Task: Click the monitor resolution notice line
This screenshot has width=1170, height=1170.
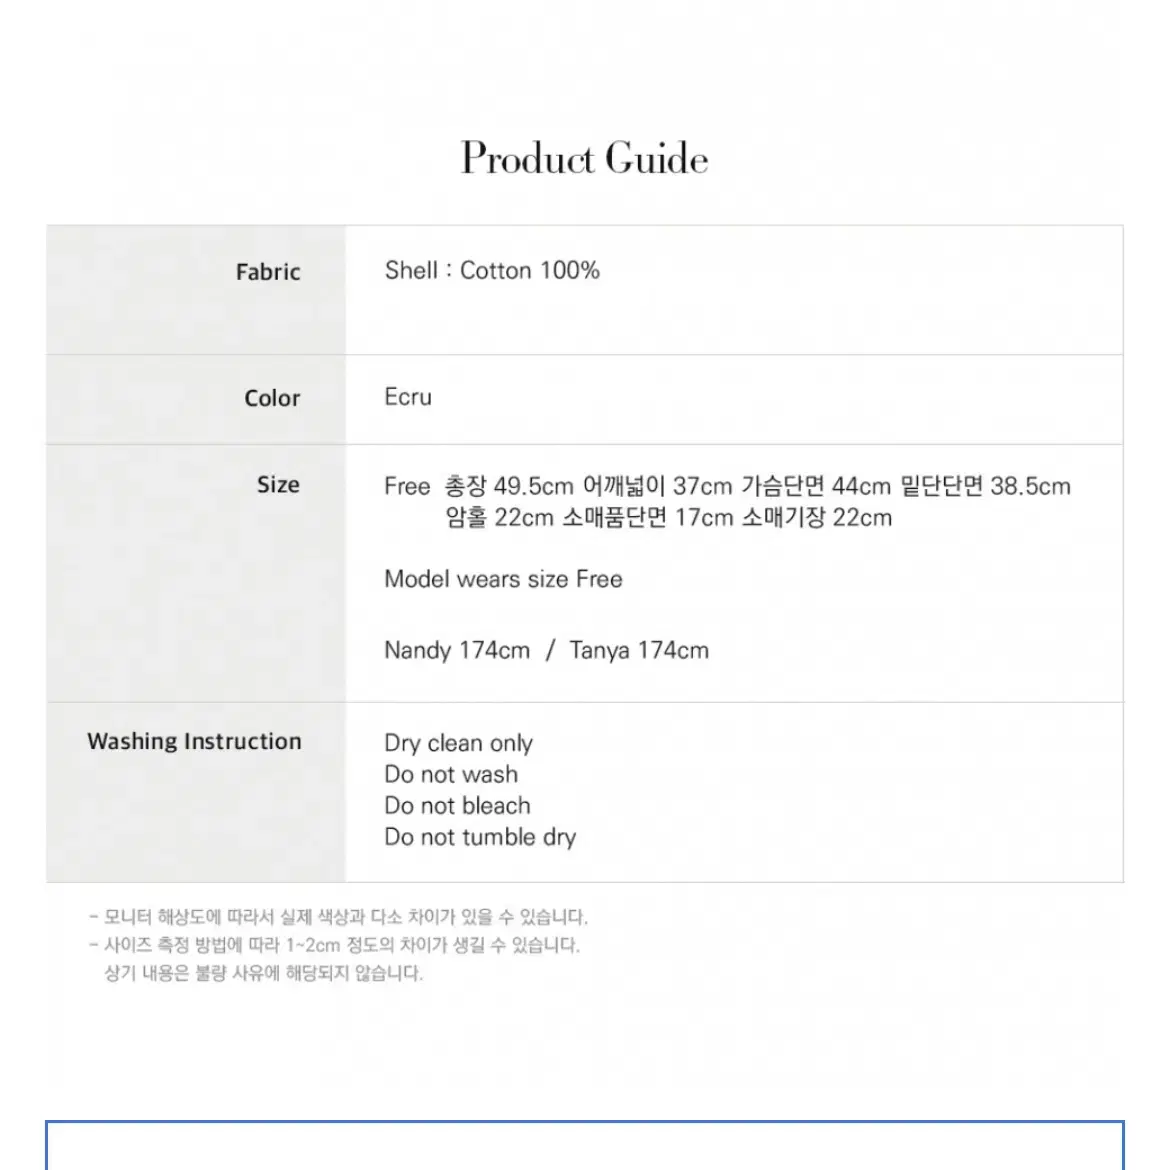Action: coord(338,917)
